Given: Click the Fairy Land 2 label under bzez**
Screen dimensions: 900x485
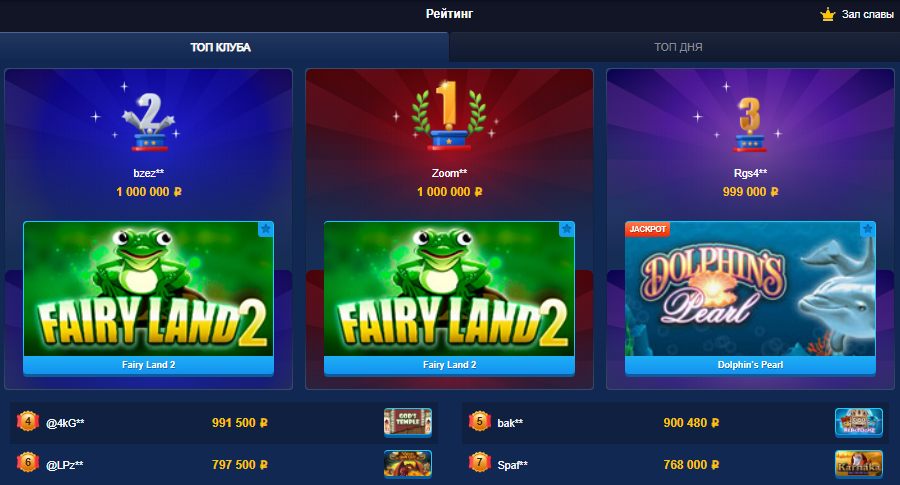Looking at the screenshot, I should [149, 365].
